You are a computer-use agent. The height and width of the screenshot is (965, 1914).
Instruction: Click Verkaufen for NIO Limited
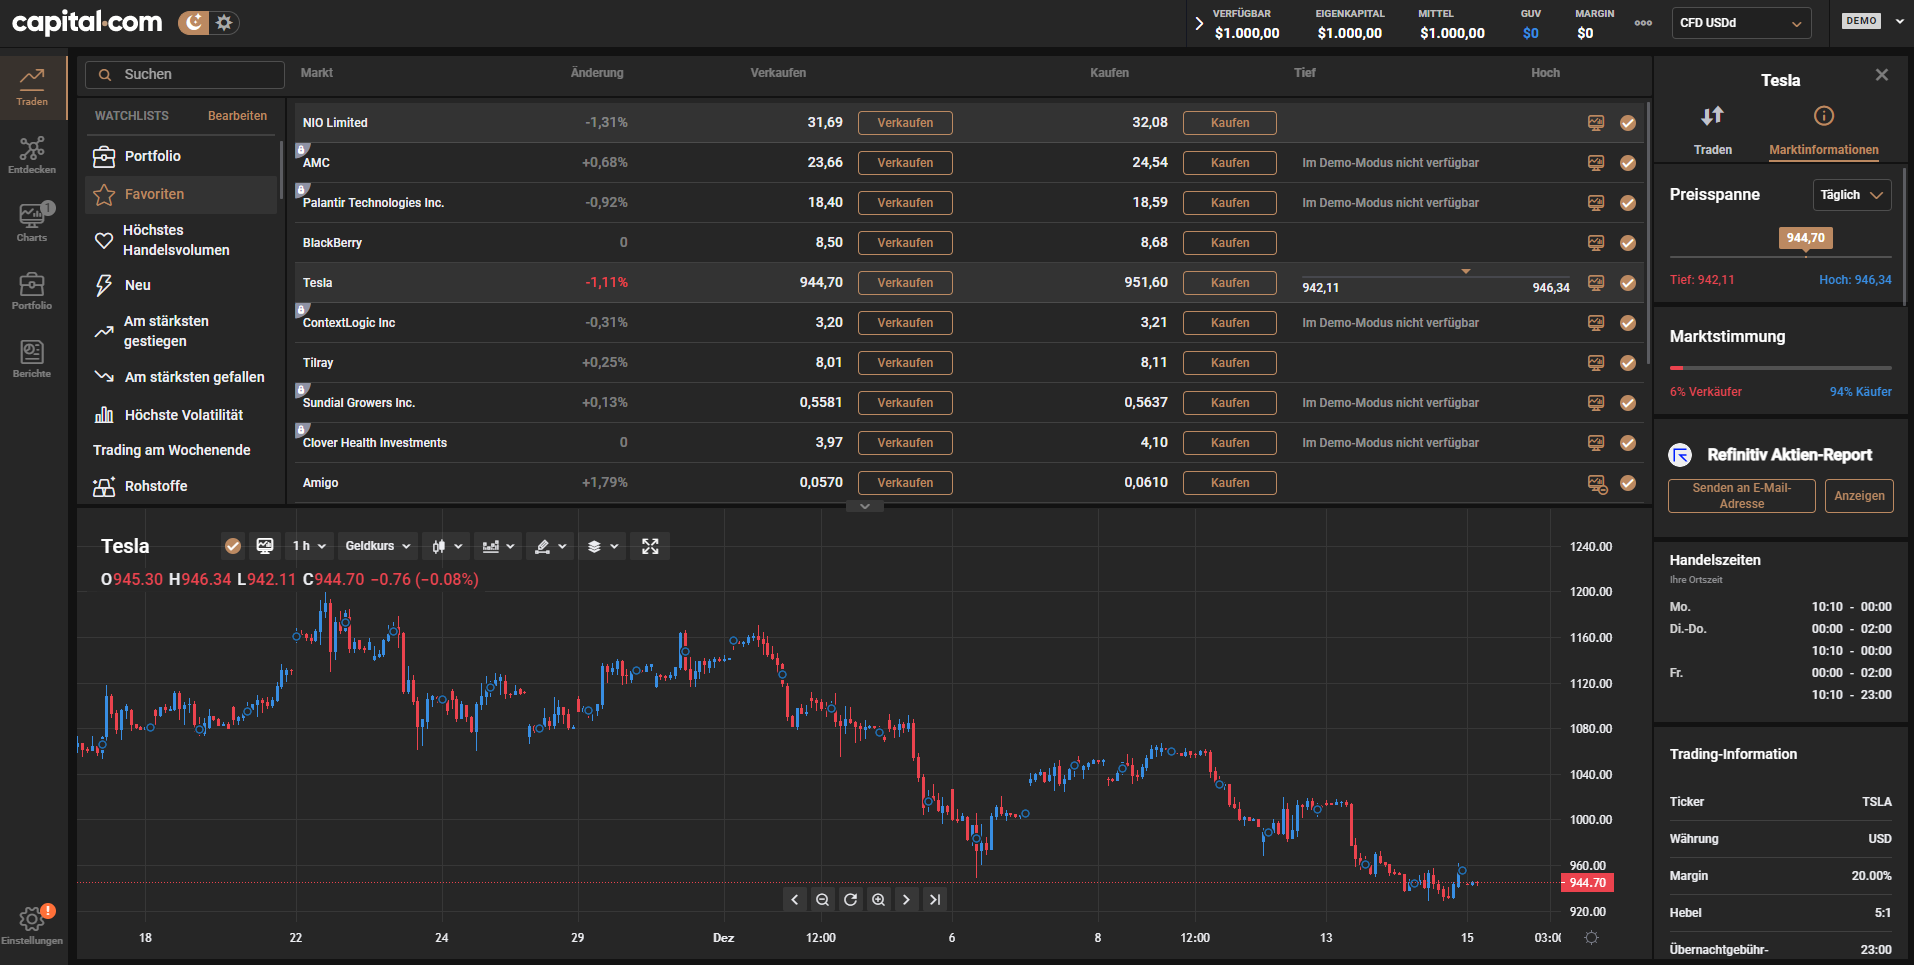click(905, 123)
